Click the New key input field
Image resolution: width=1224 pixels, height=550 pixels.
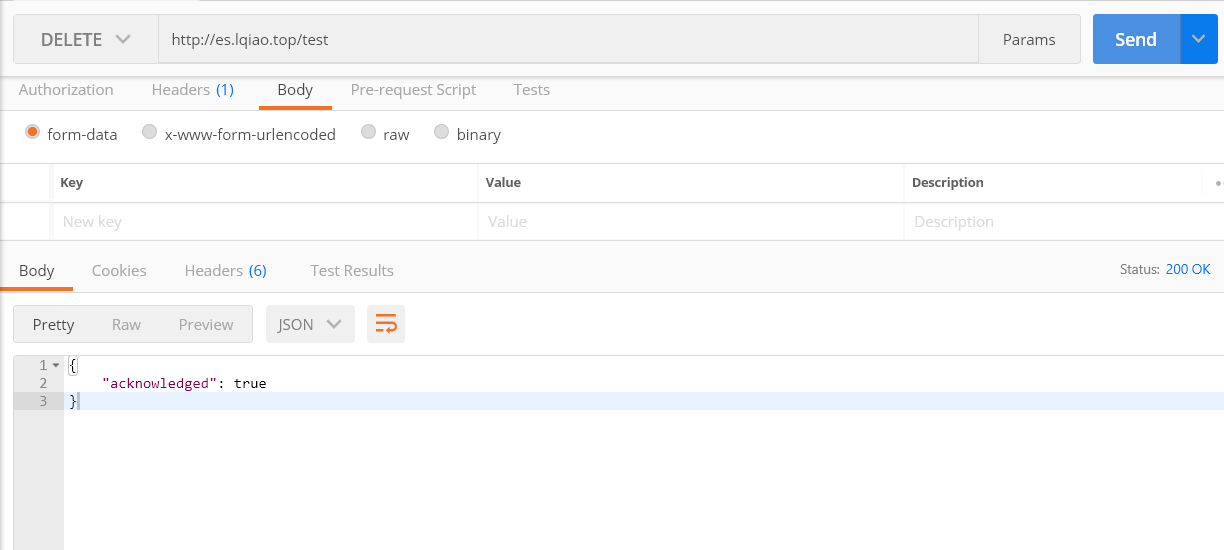tap(265, 222)
